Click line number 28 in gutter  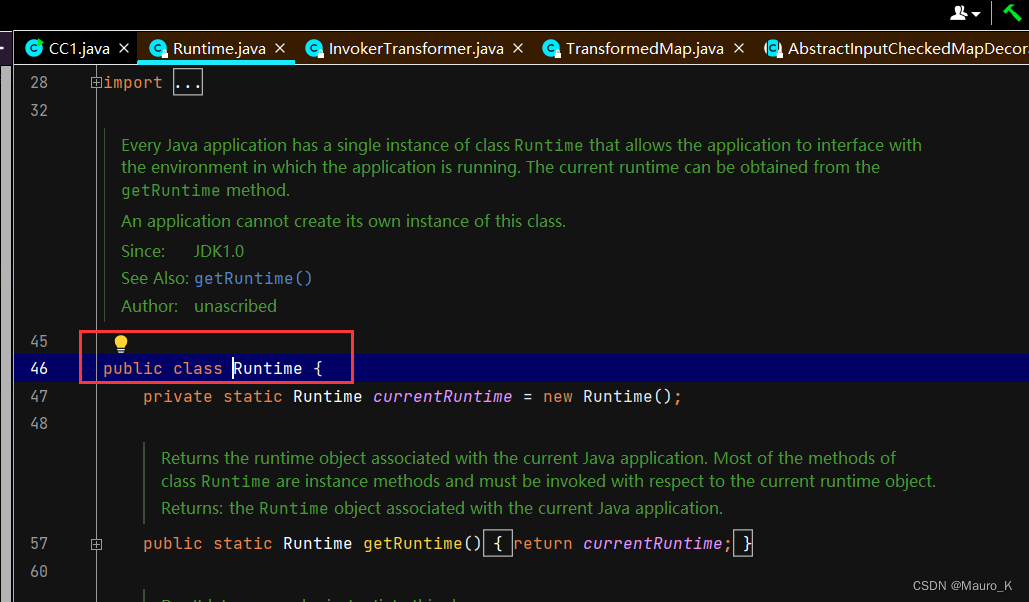(39, 83)
